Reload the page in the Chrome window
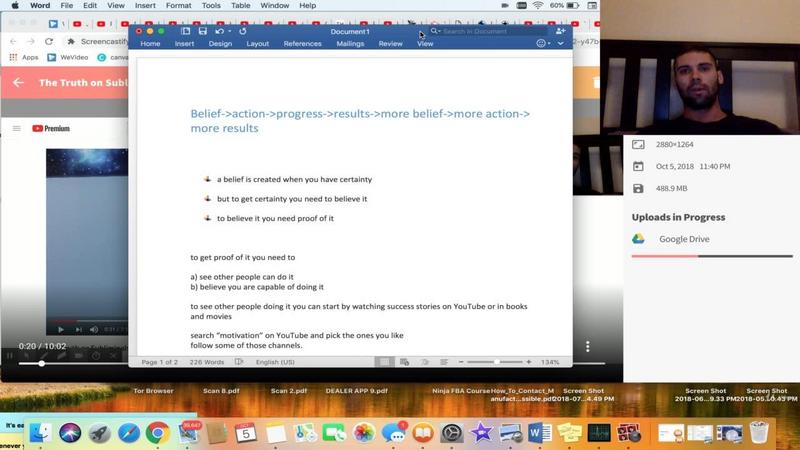 [x=49, y=41]
